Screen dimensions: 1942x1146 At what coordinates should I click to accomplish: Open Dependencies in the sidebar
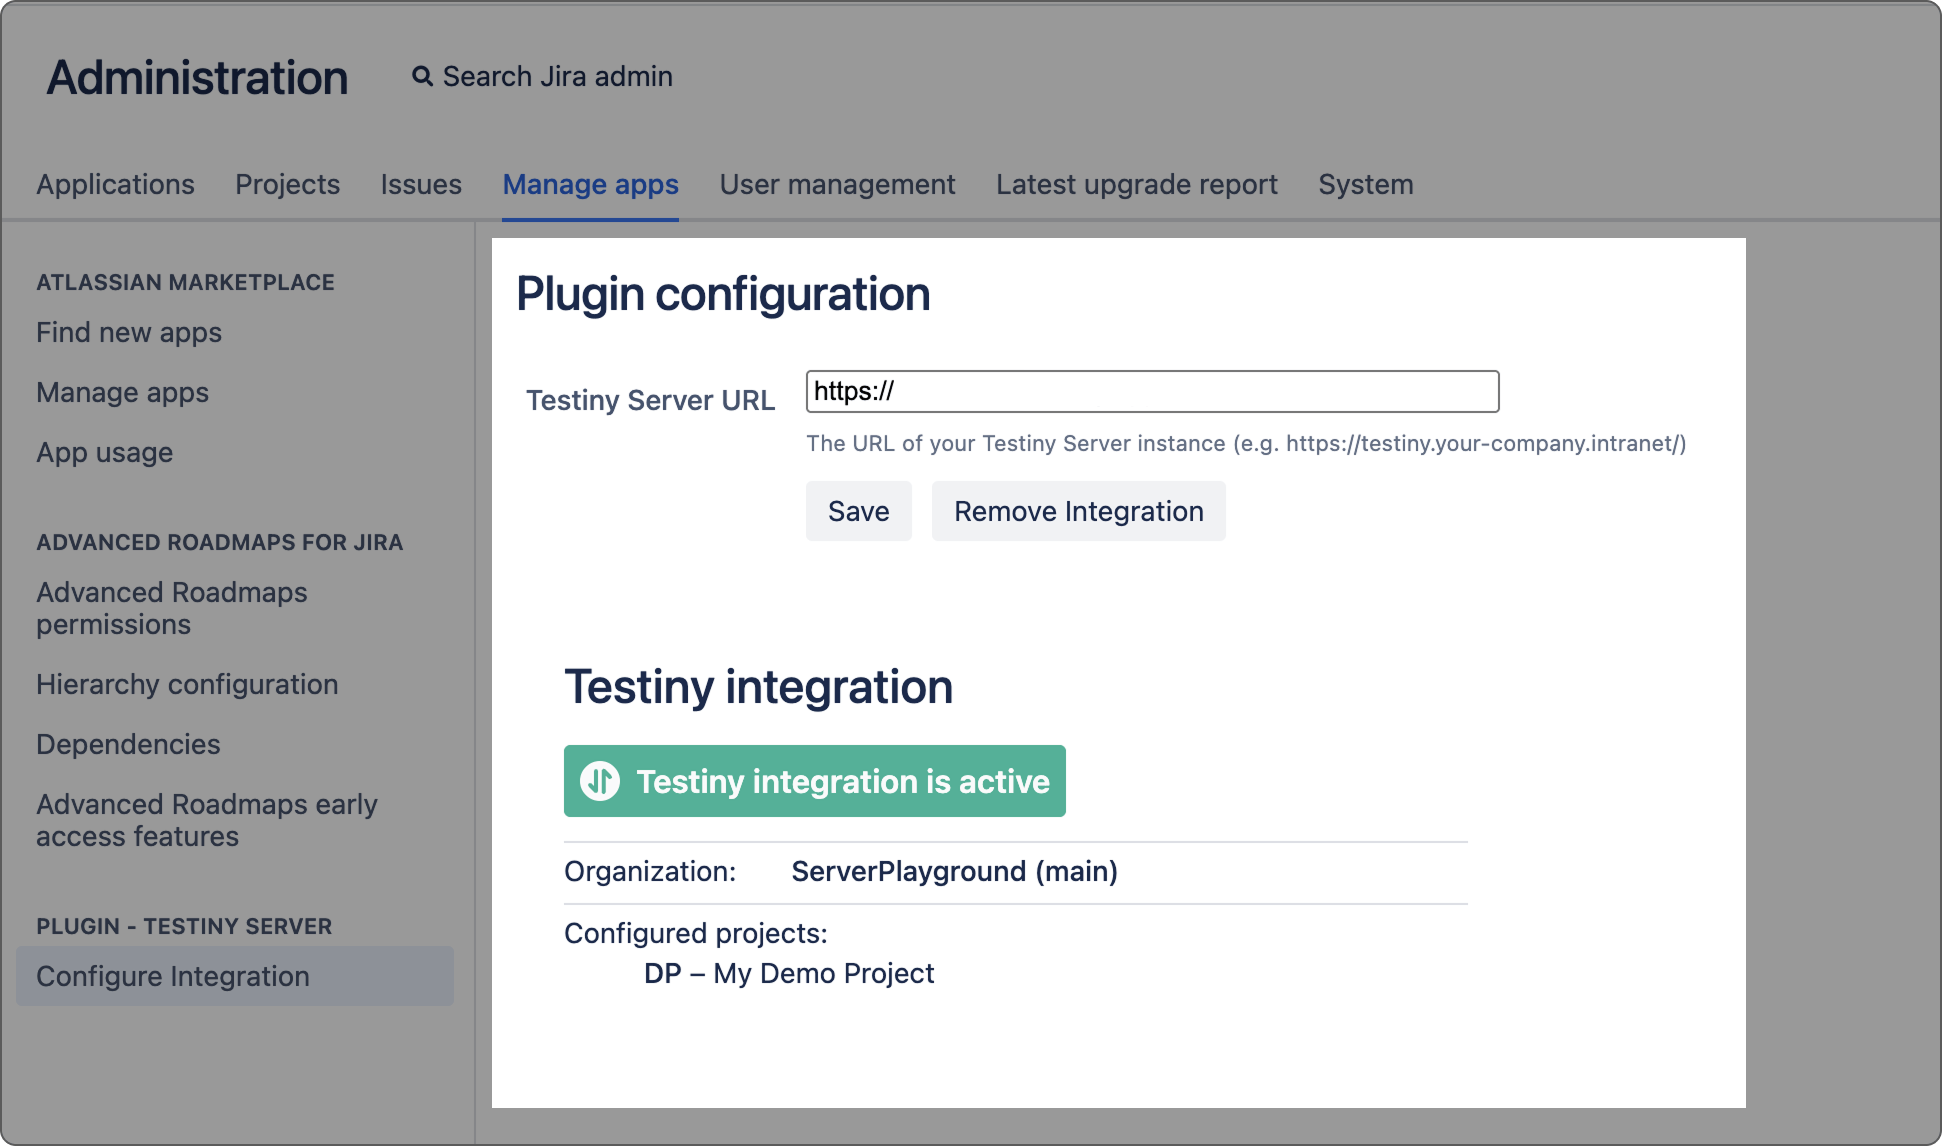coord(128,744)
